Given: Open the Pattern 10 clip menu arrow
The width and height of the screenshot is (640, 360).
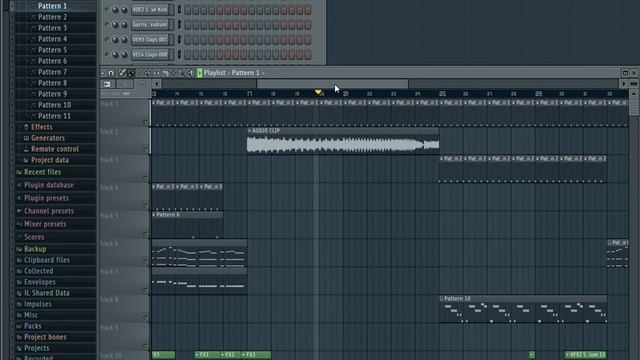Looking at the screenshot, I should coord(442,299).
